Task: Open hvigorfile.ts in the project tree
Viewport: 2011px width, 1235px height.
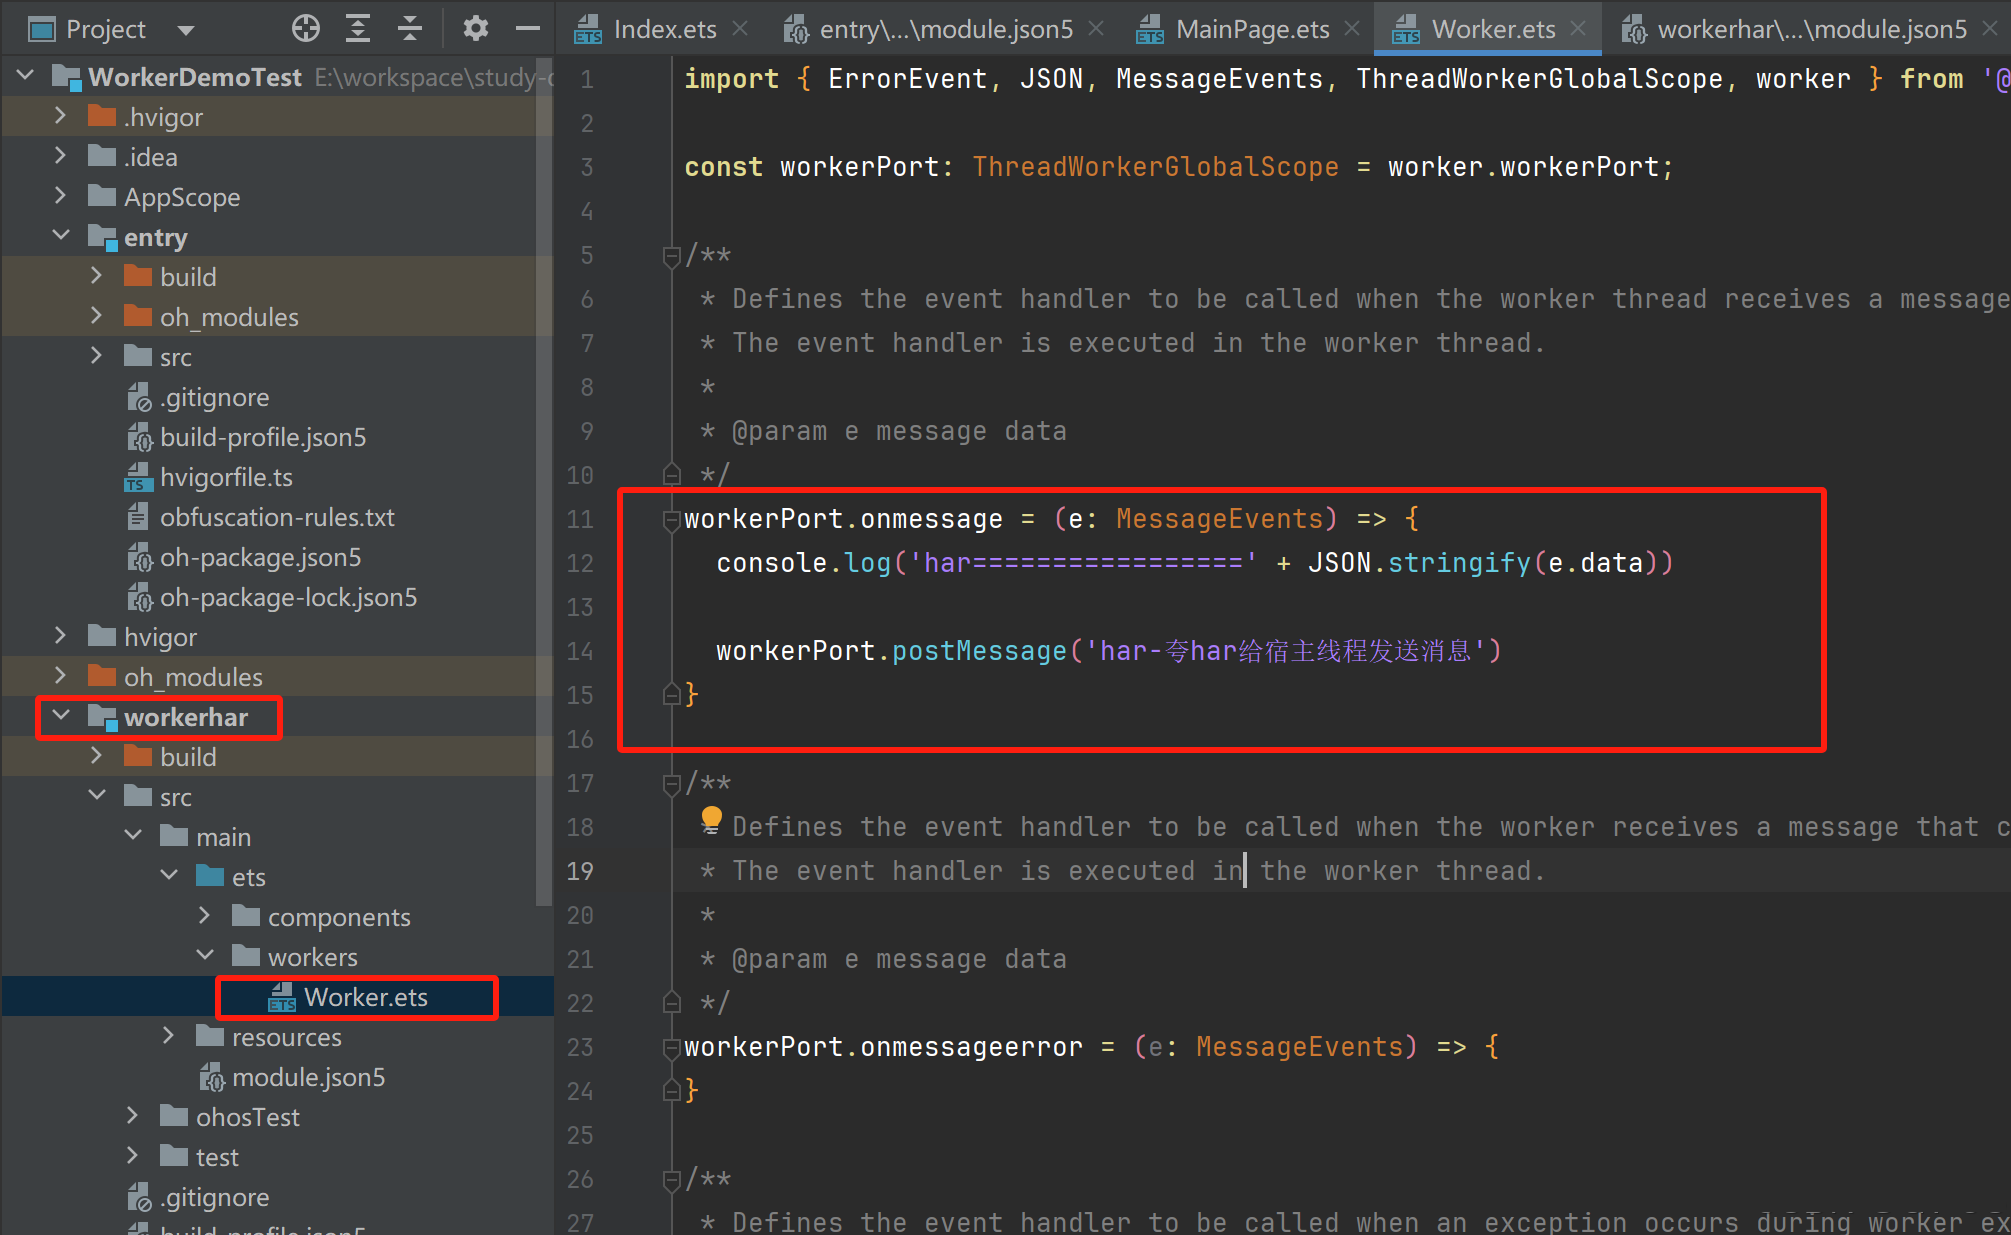Action: (x=226, y=477)
